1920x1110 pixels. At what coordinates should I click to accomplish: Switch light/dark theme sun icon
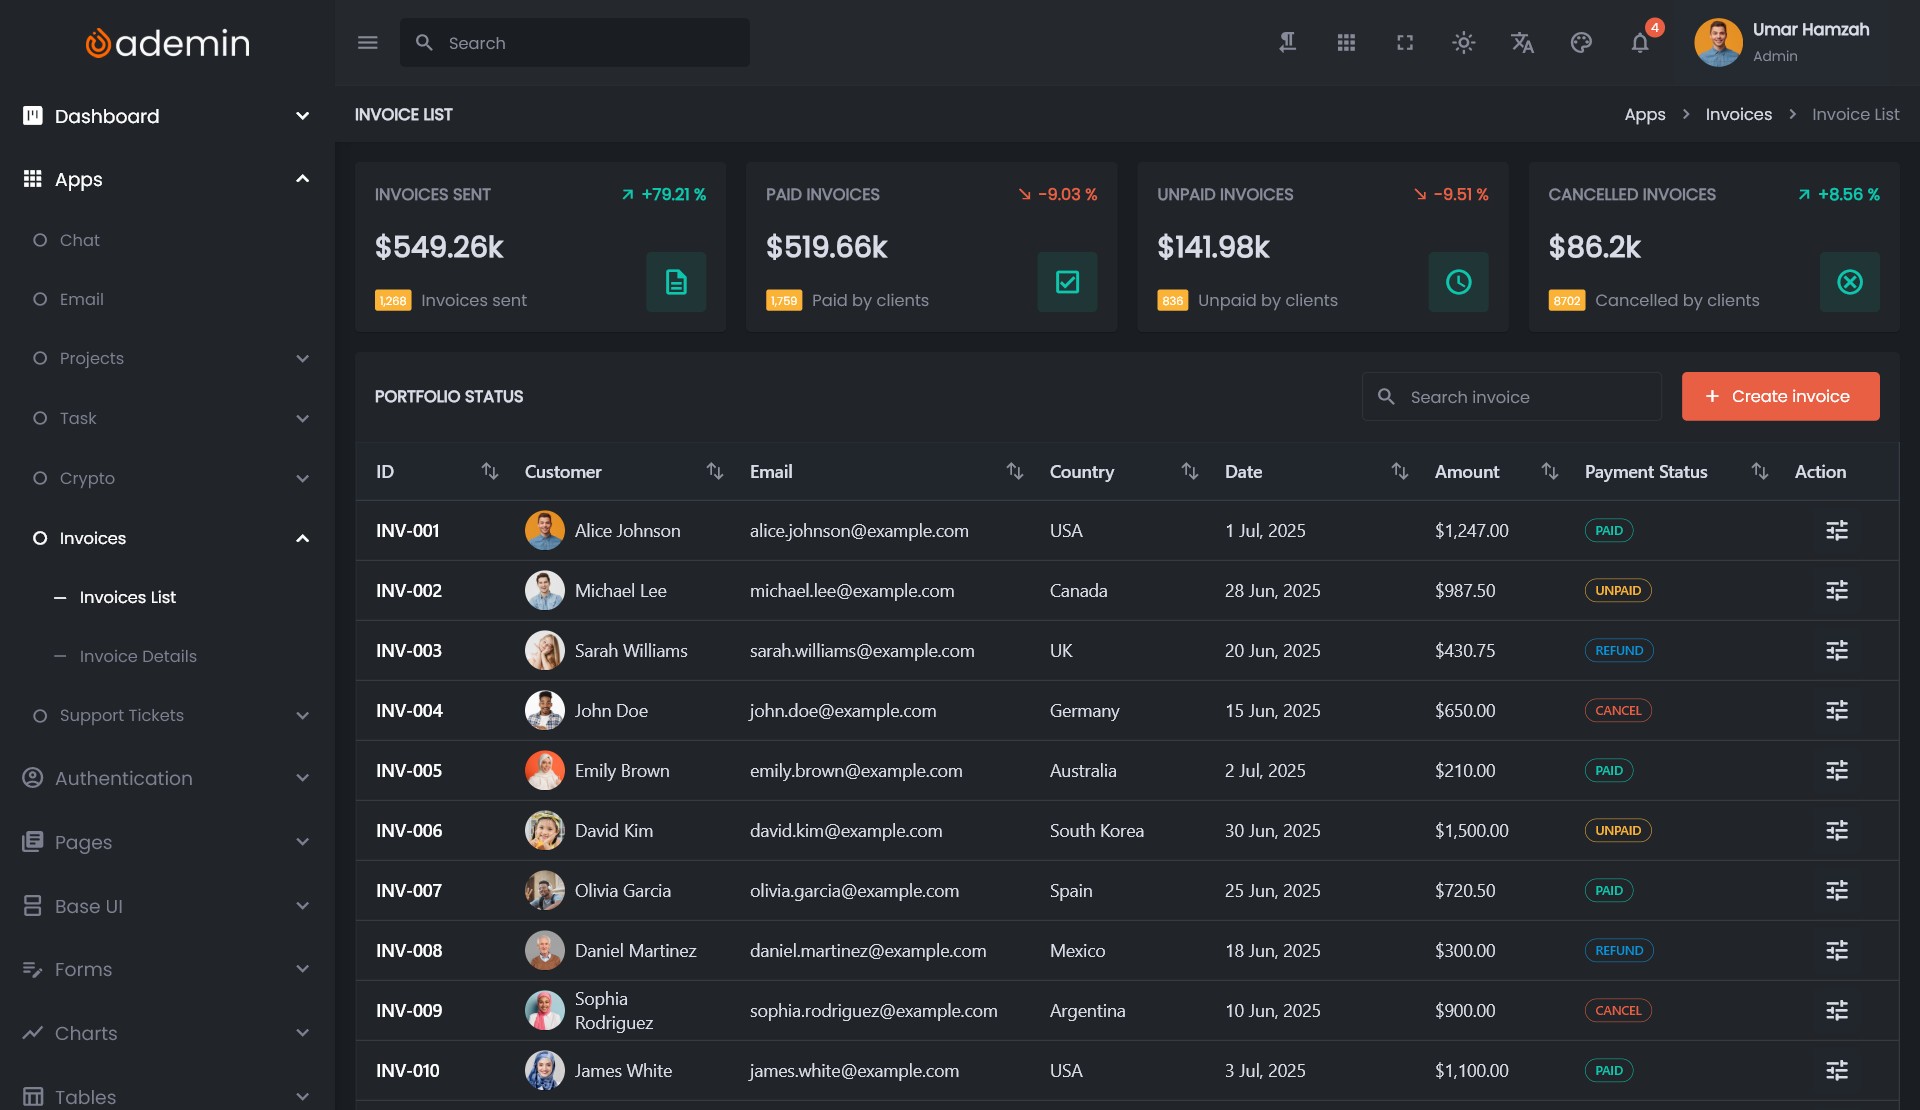1463,43
